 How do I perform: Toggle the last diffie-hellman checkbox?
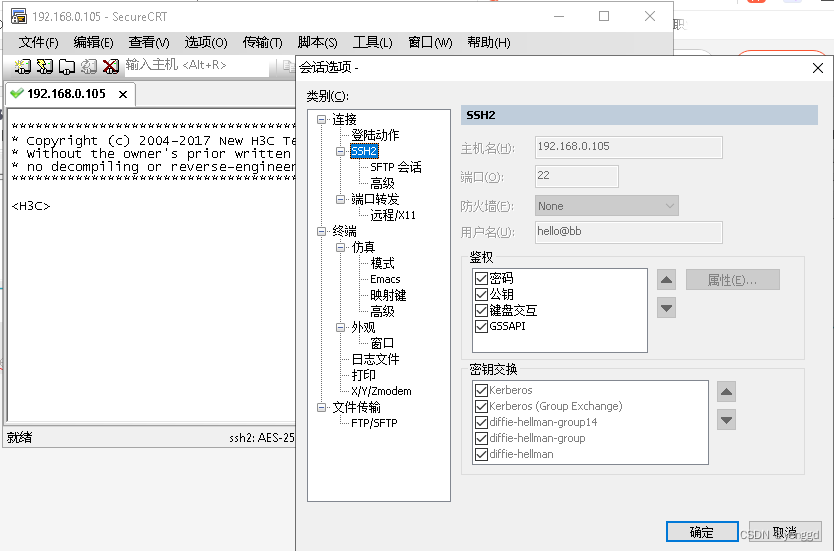click(x=481, y=454)
